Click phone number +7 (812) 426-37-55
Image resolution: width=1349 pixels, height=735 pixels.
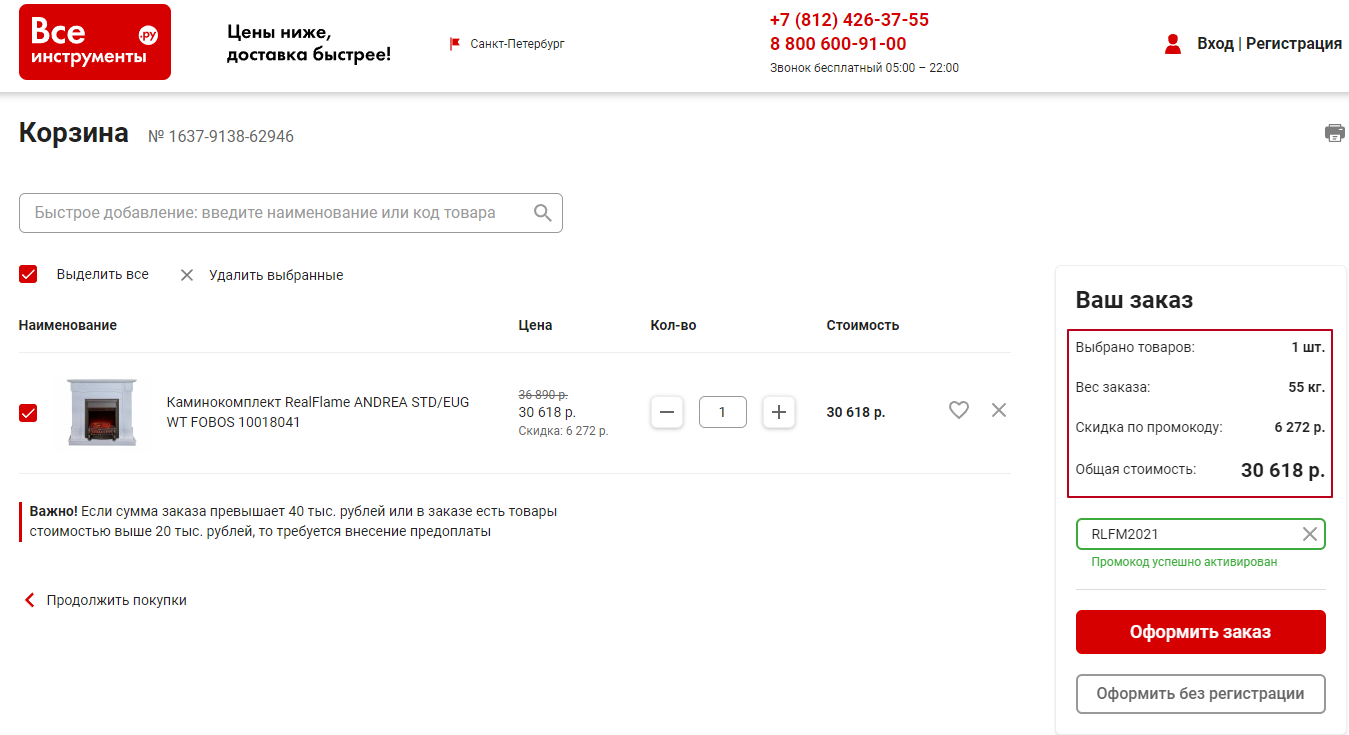click(849, 20)
